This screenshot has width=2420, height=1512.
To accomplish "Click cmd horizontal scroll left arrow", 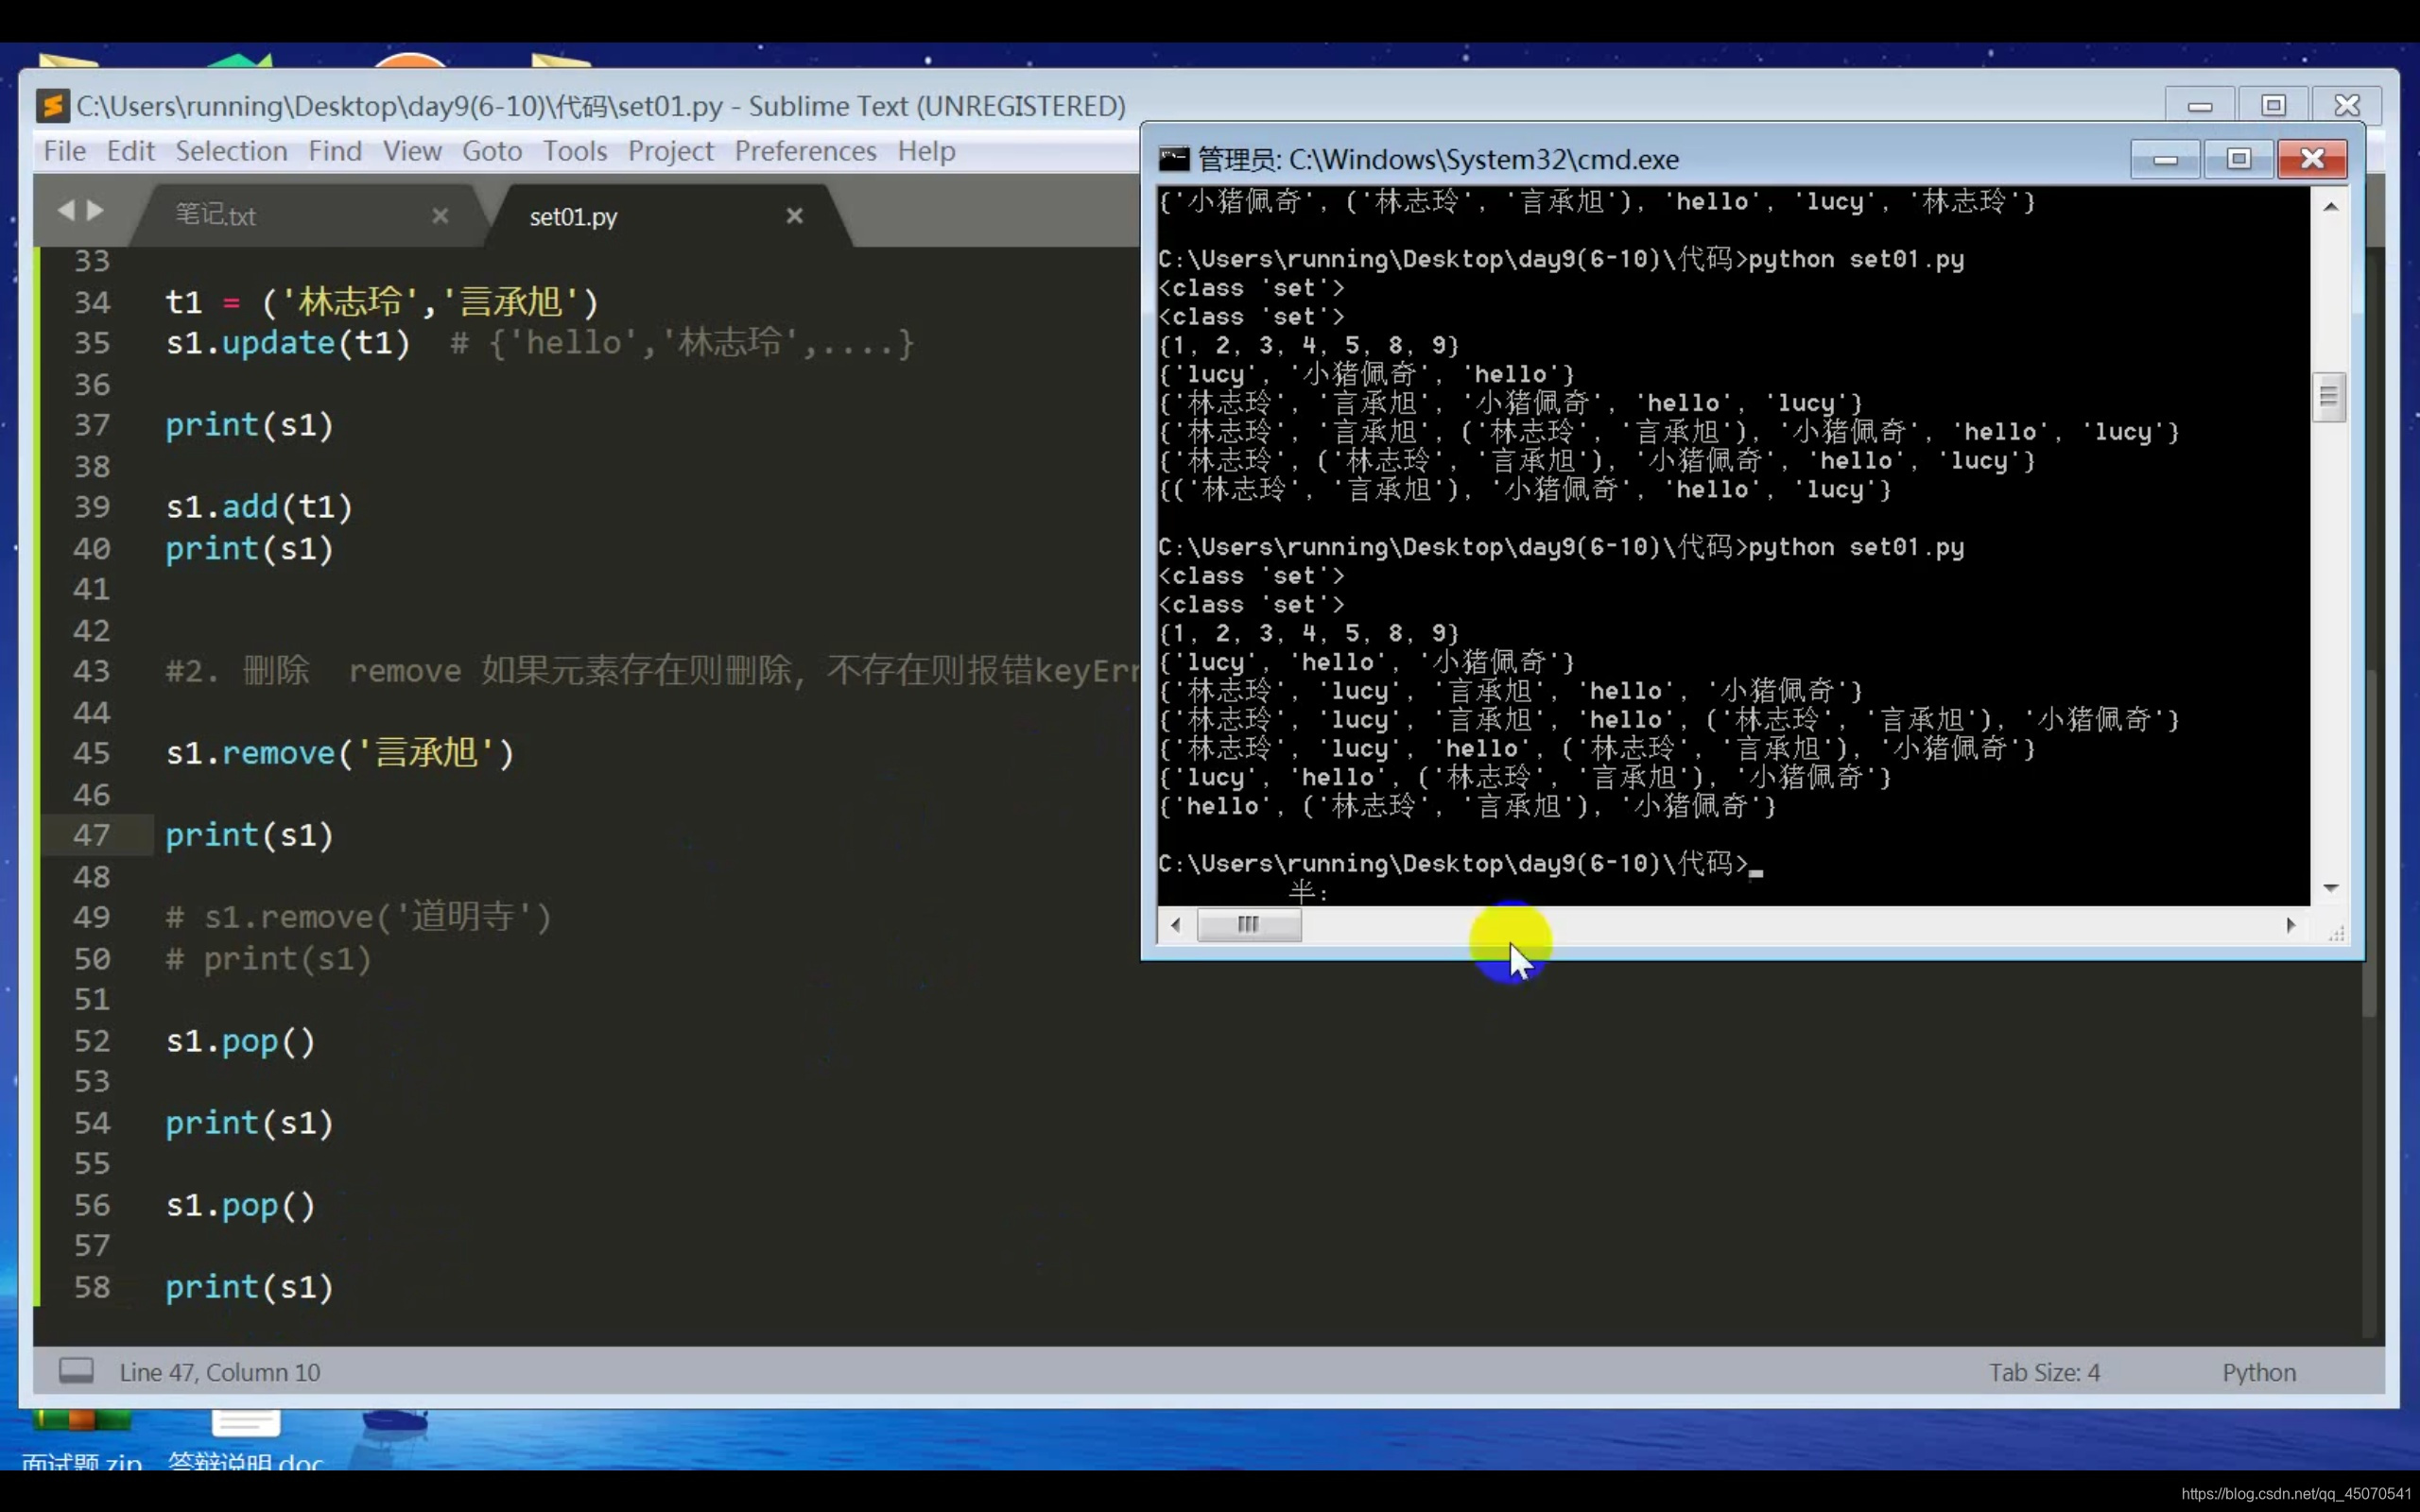I will click(1176, 925).
